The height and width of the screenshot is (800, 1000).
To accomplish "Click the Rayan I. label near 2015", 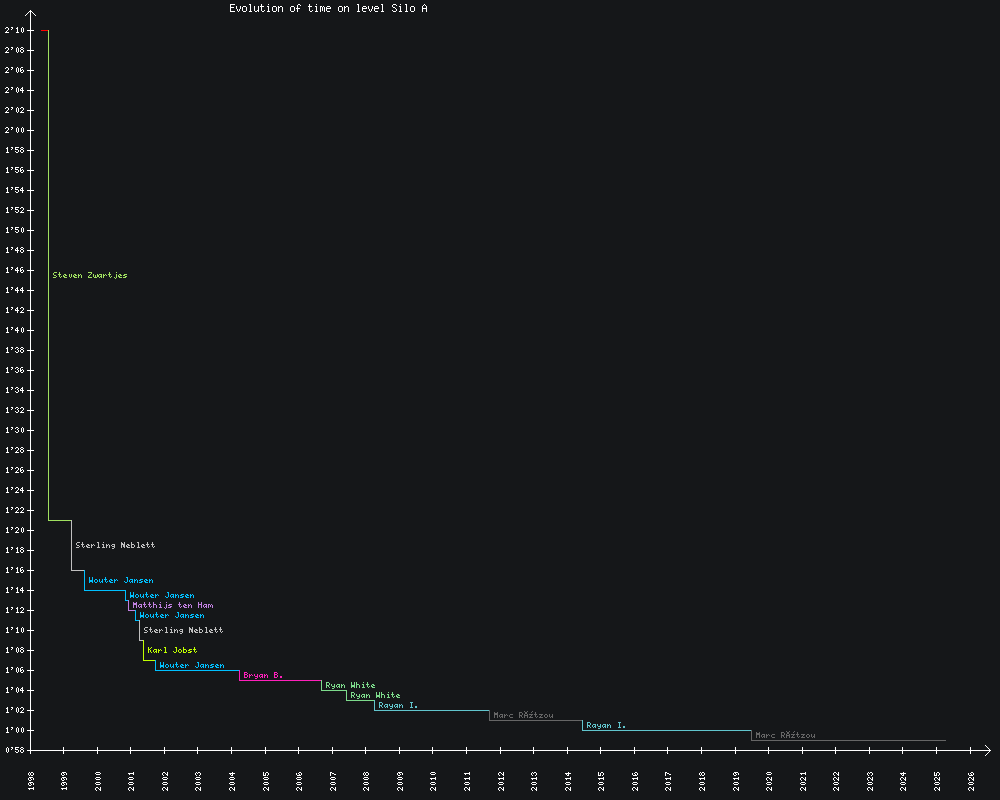I will pyautogui.click(x=606, y=725).
